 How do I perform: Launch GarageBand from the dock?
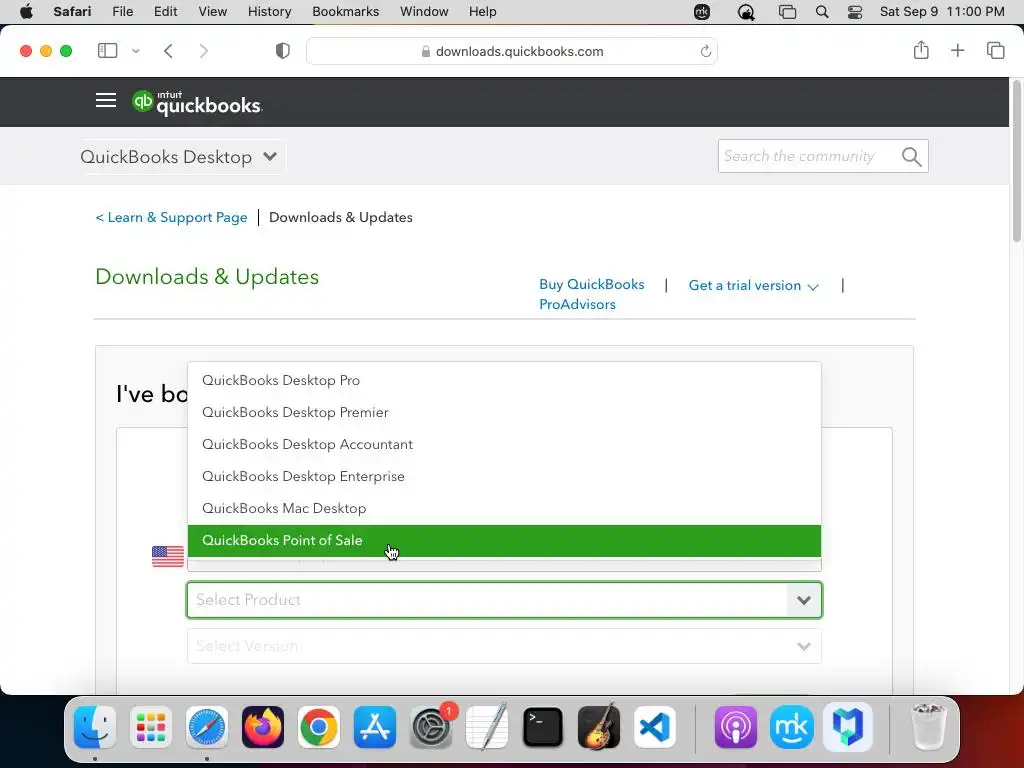599,727
